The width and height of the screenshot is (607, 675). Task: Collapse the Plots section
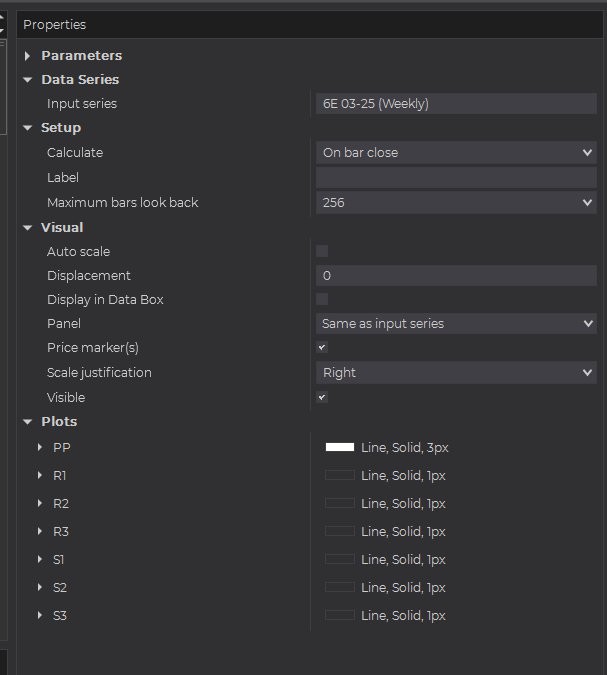(28, 422)
